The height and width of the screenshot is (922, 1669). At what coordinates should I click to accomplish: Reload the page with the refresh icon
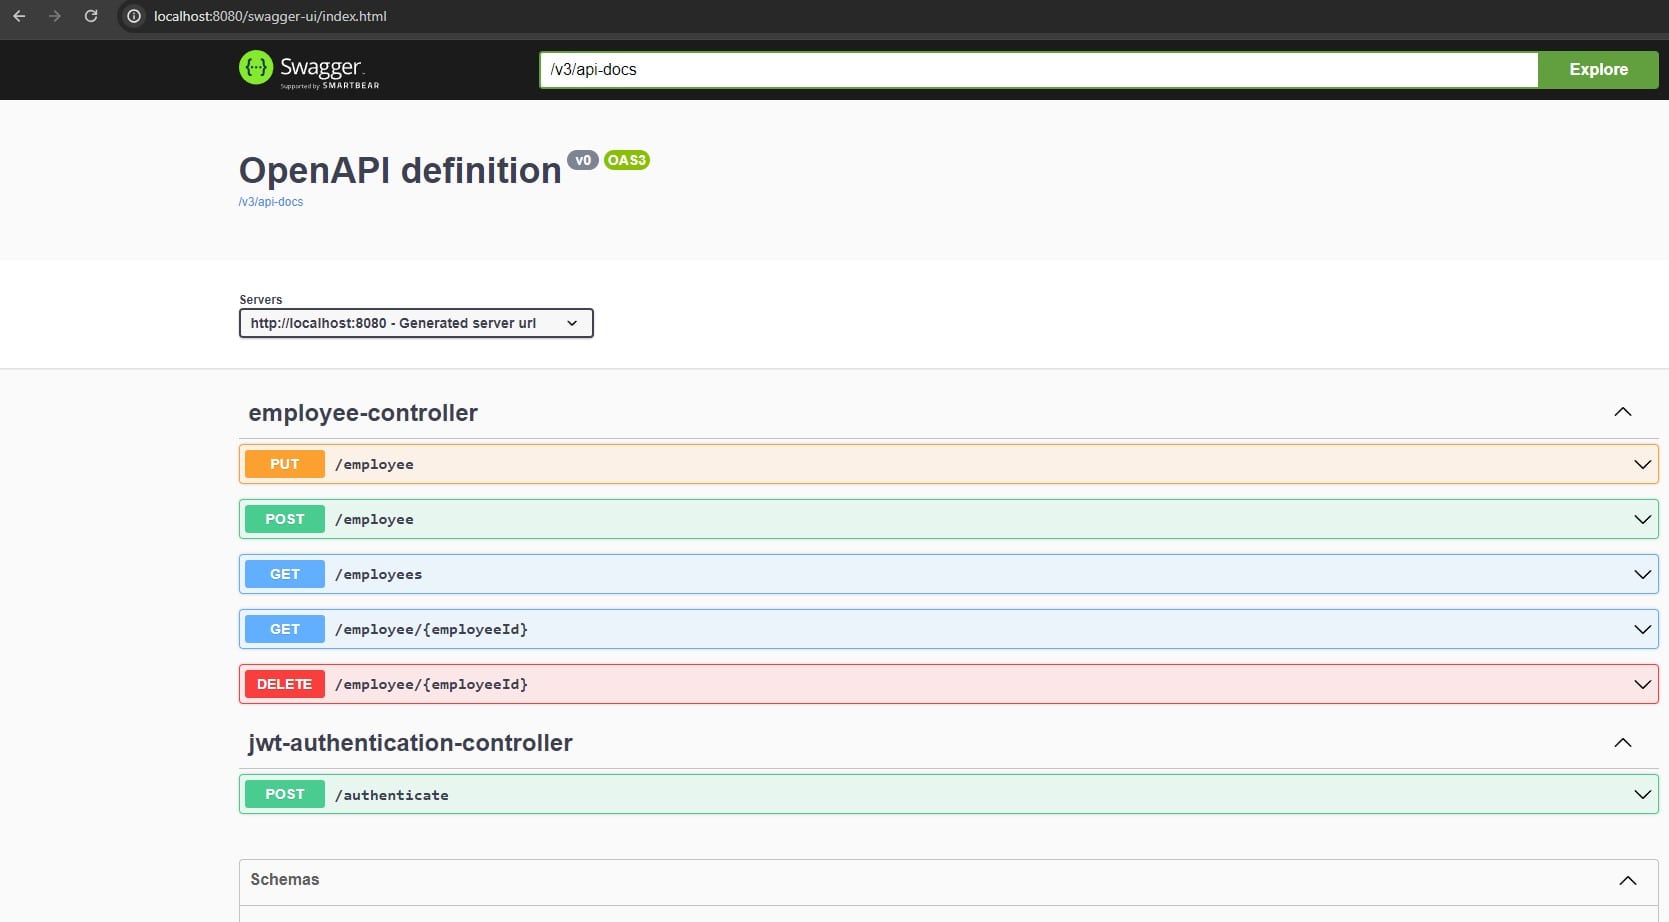91,16
